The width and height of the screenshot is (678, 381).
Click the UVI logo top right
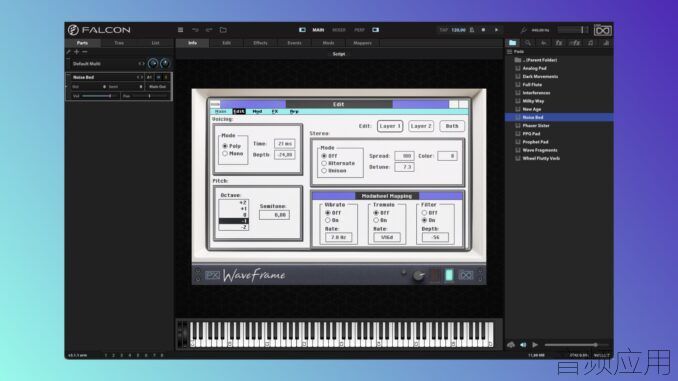(x=602, y=30)
